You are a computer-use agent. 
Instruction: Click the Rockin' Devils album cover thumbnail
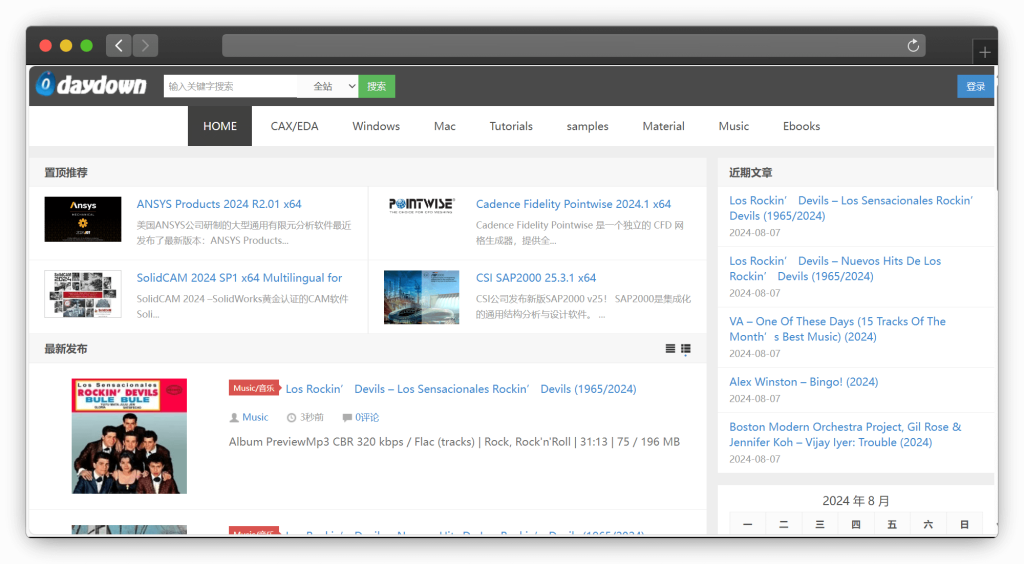tap(129, 435)
